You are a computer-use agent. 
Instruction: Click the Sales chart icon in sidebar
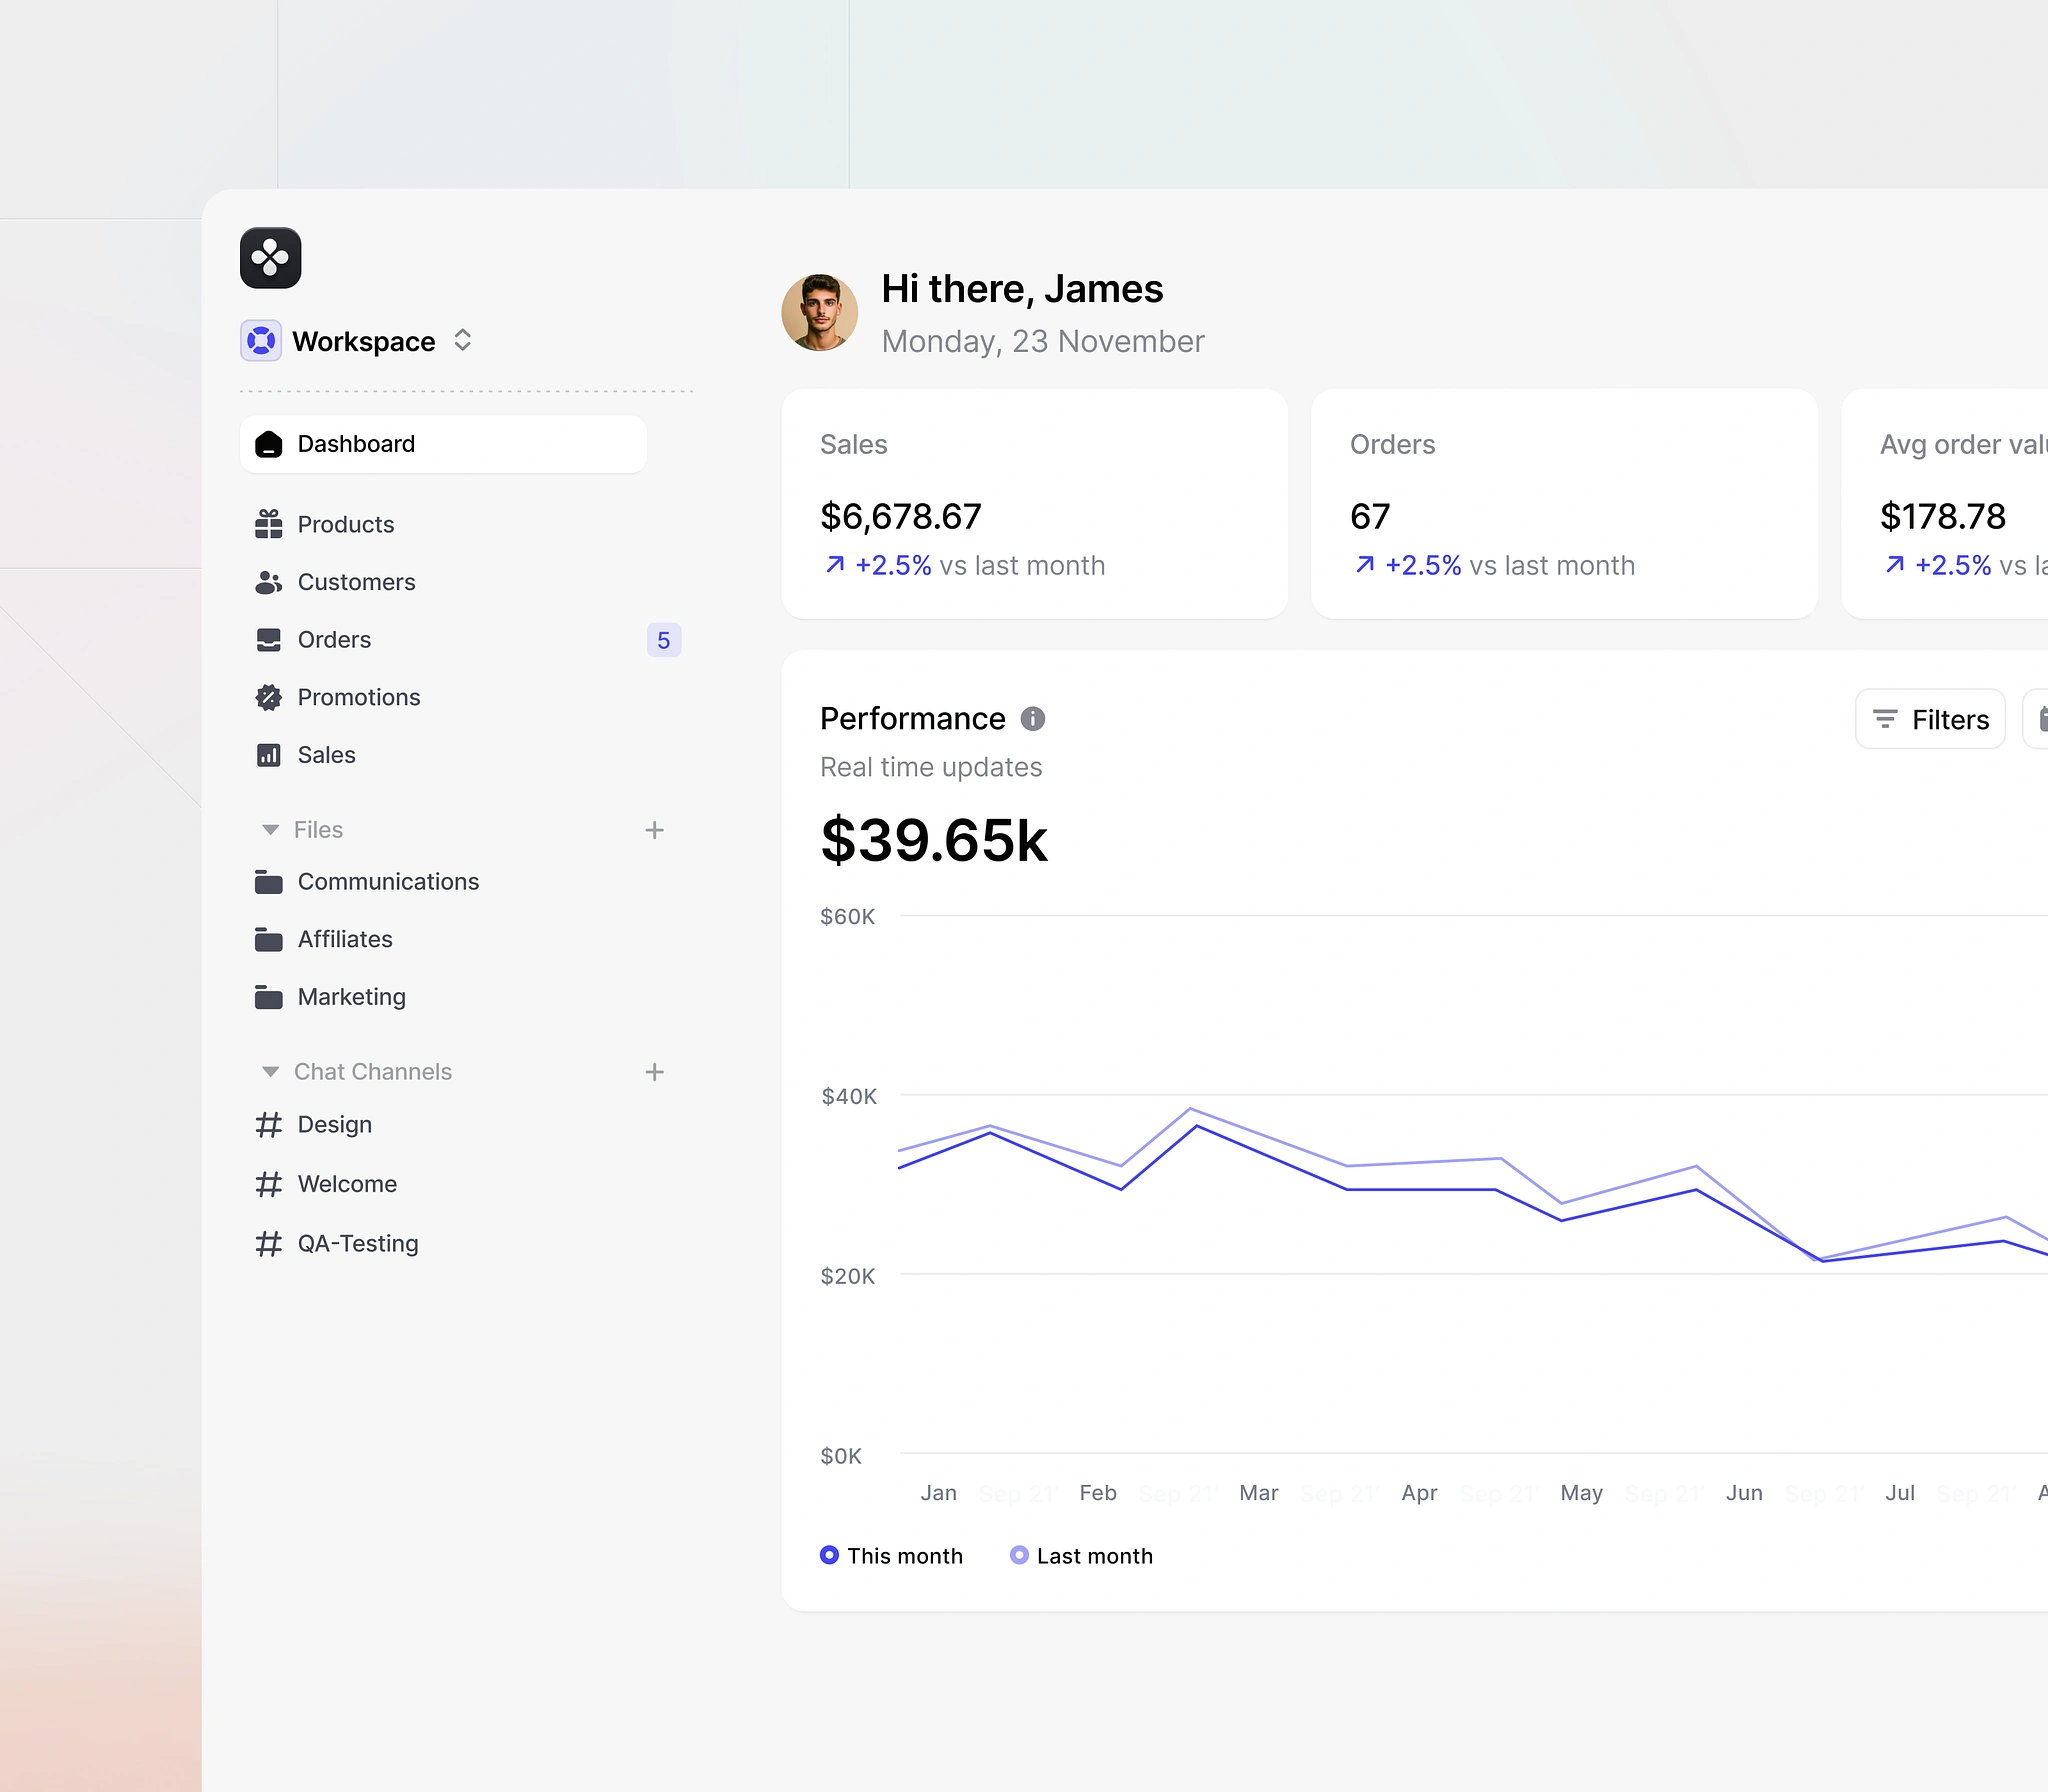[268, 755]
